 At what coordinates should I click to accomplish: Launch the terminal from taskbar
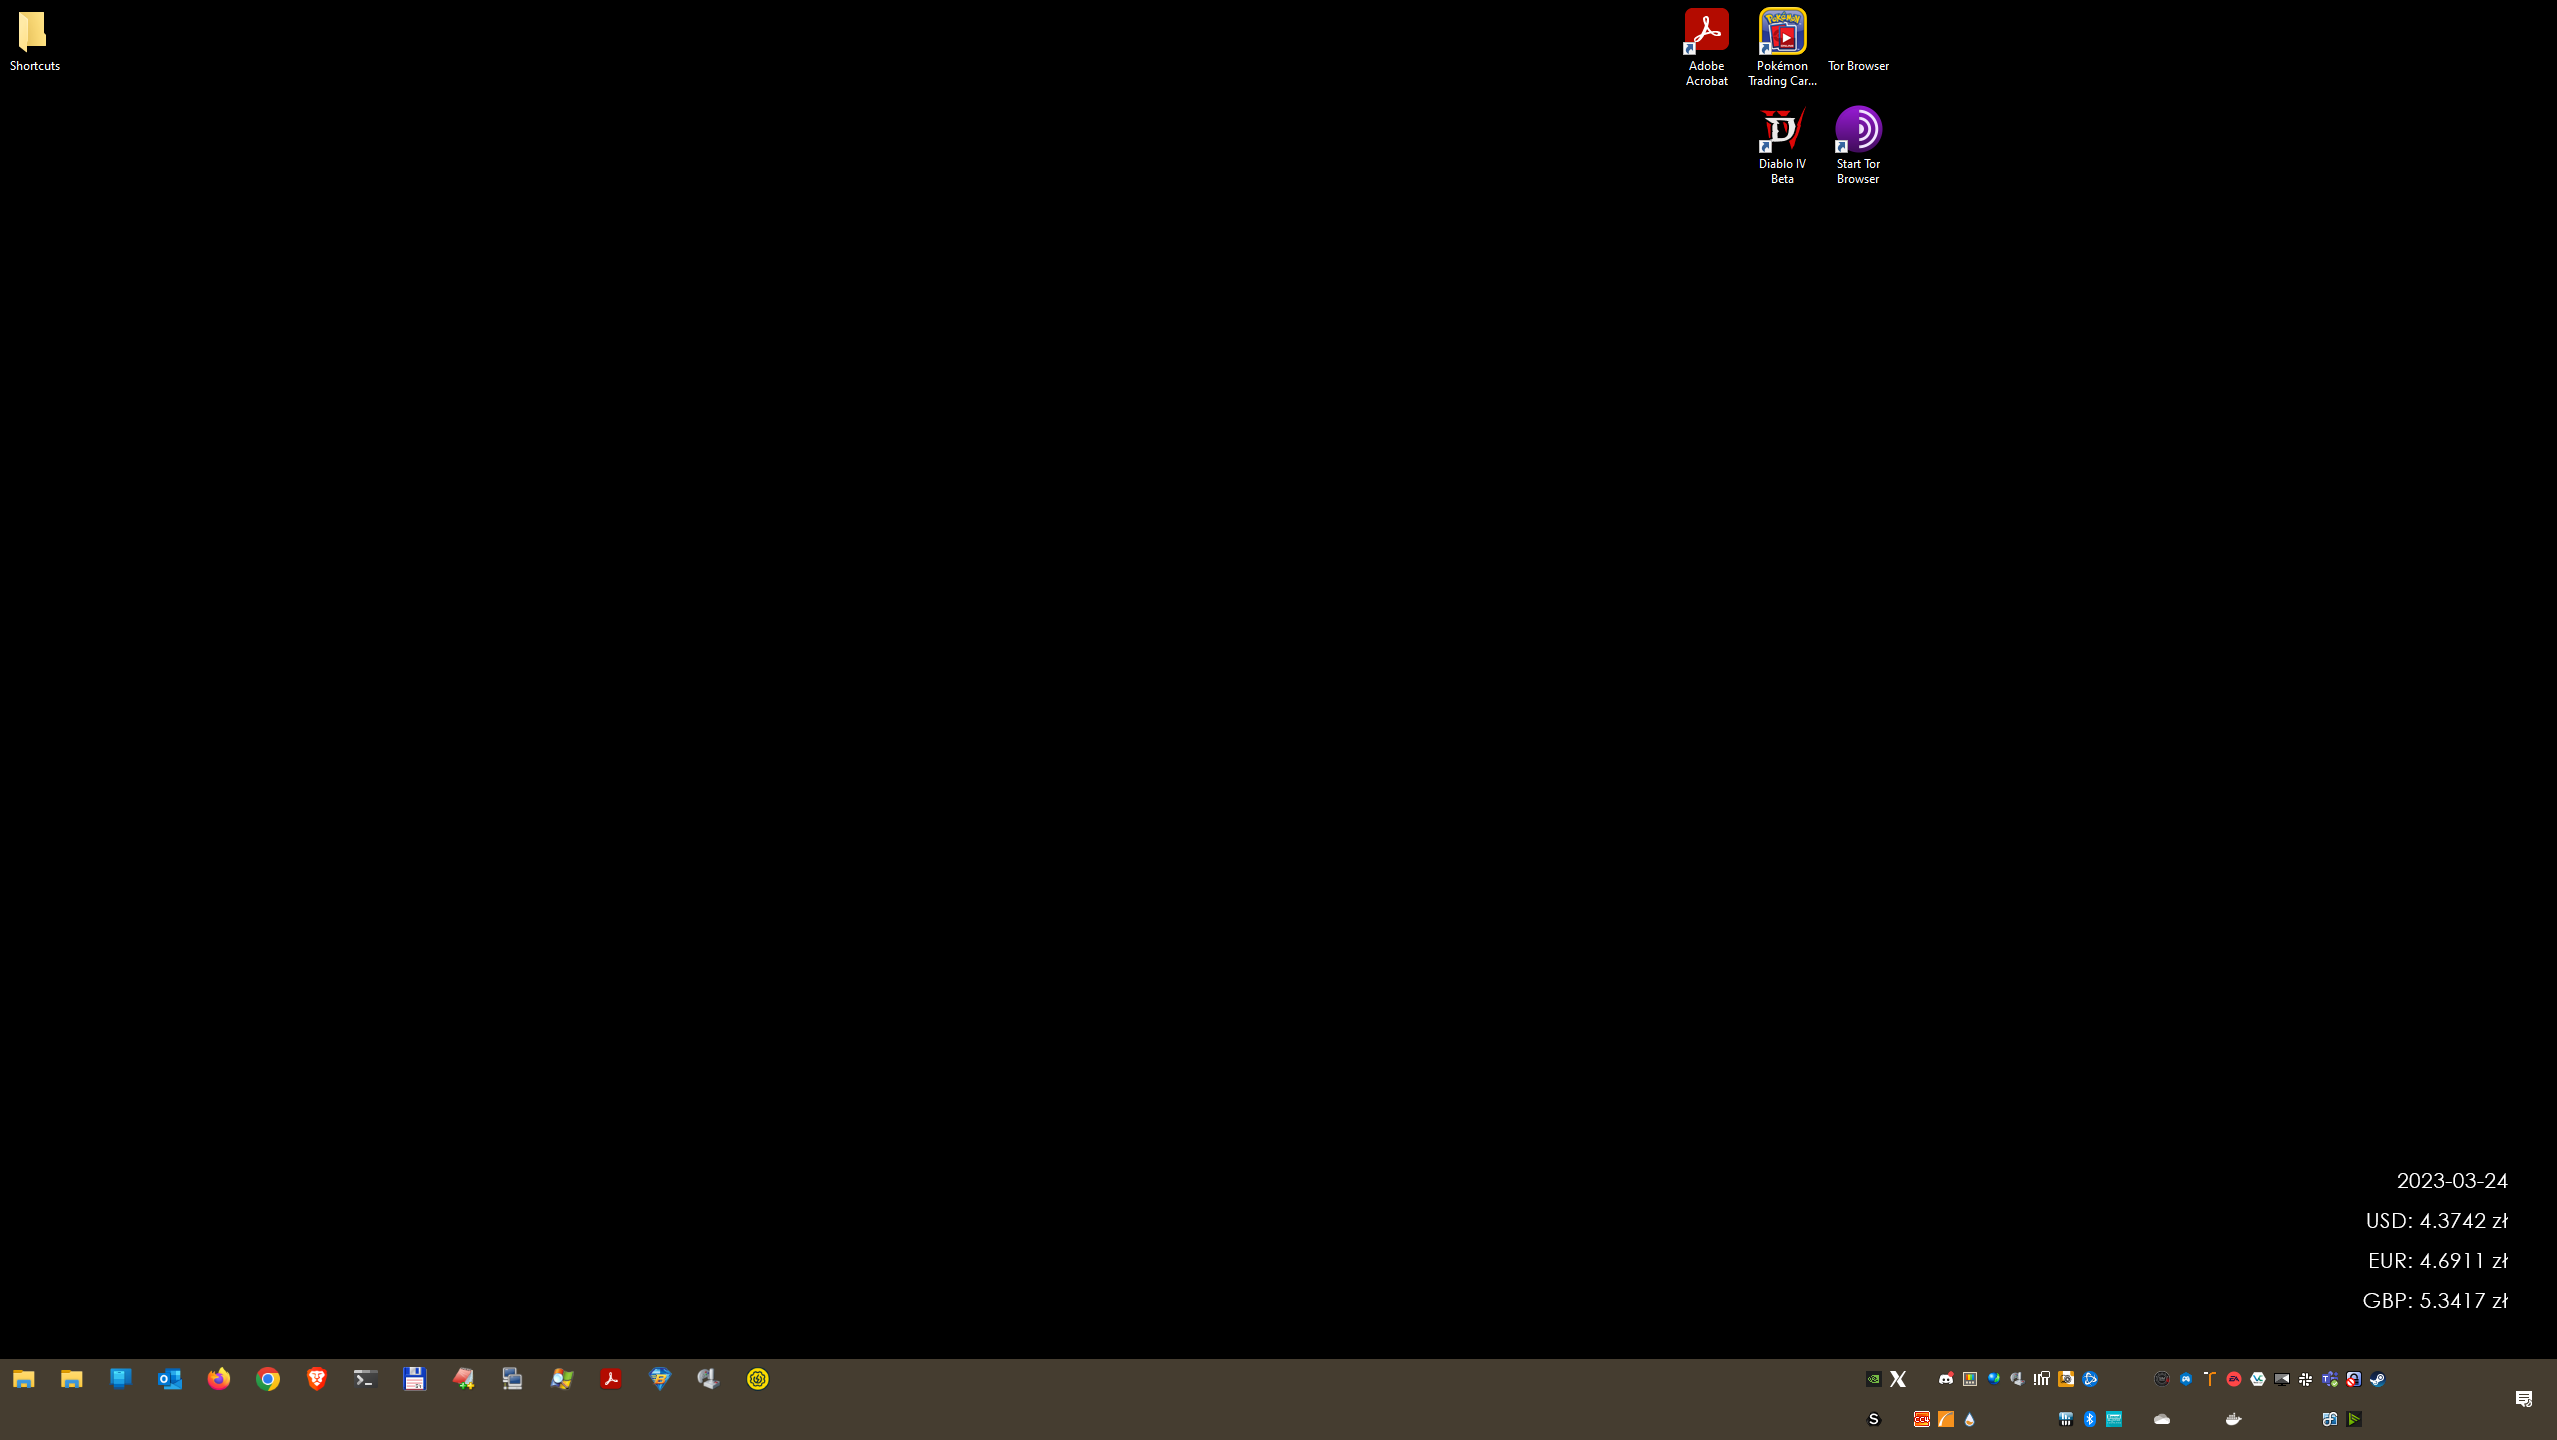[365, 1379]
